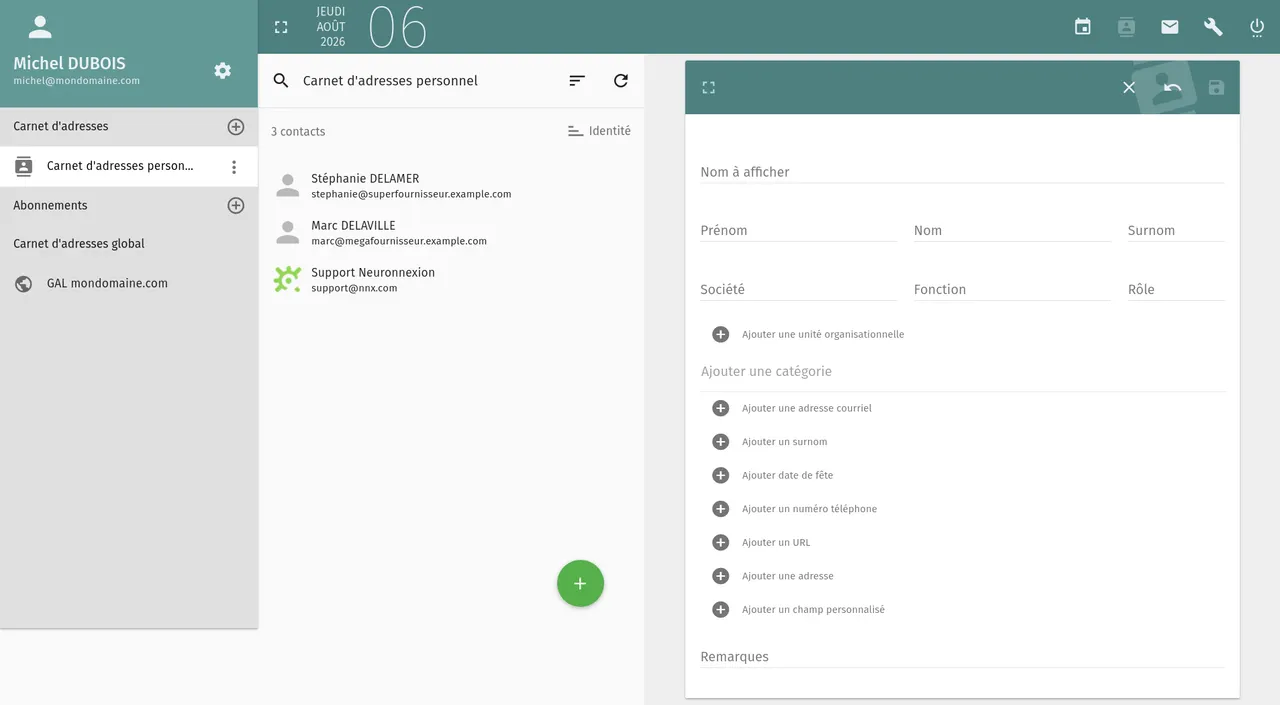Click the Société field
The image size is (1280, 705).
pyautogui.click(x=798, y=289)
